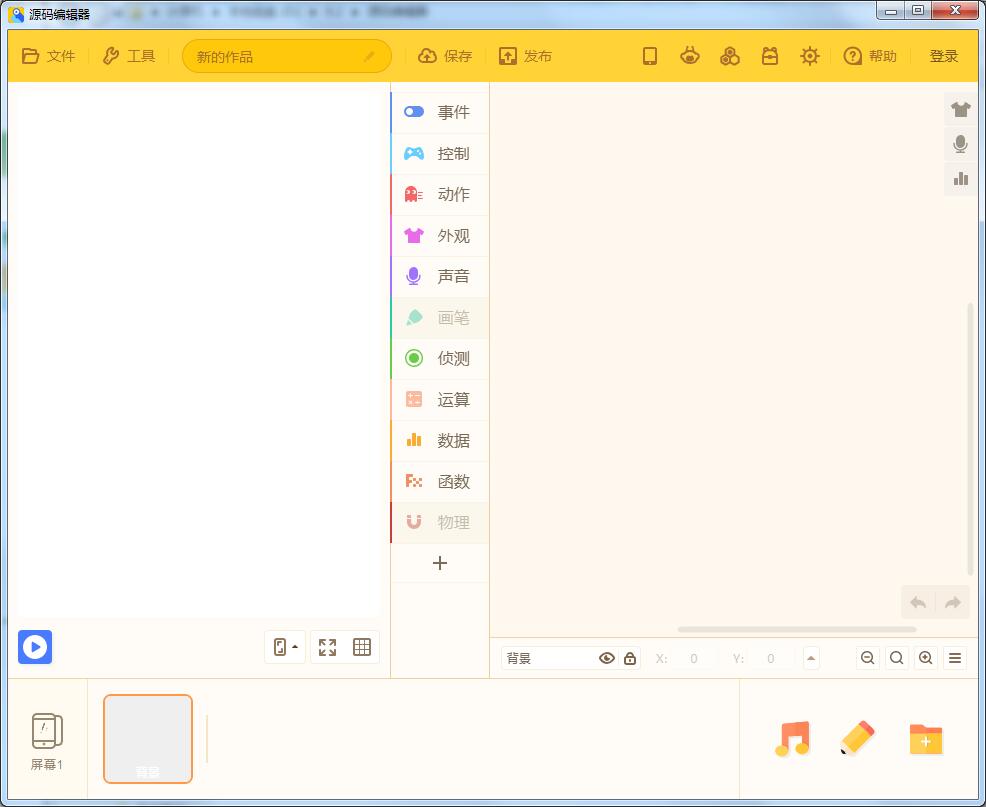Click the fullscreen expand icon
The width and height of the screenshot is (986, 807).
tap(328, 647)
